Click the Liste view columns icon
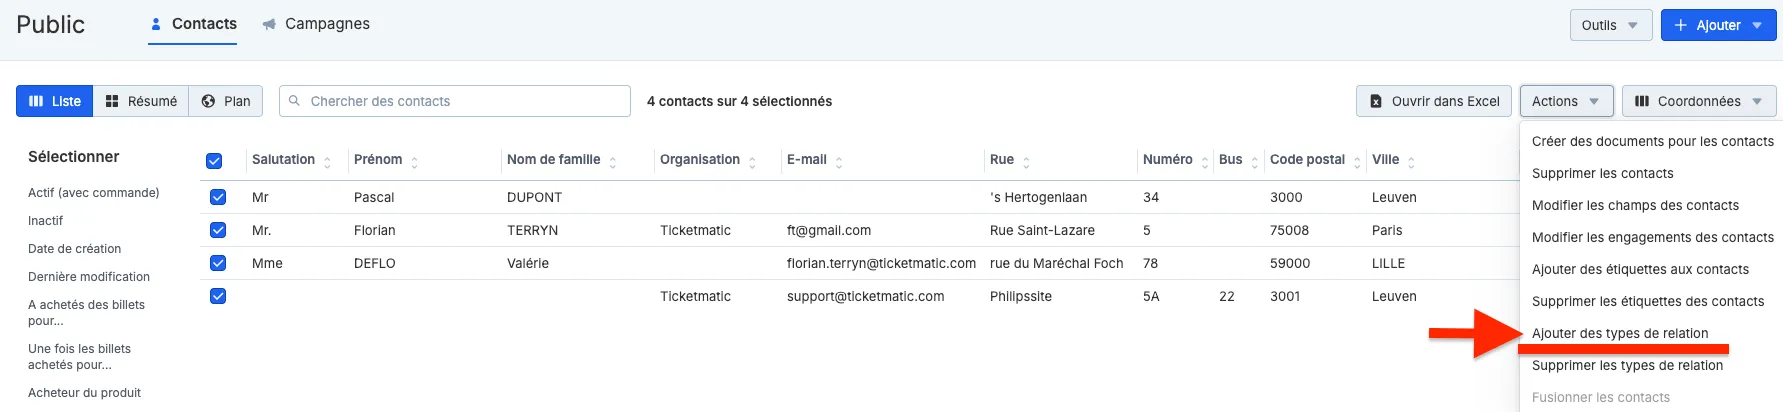This screenshot has width=1783, height=412. tap(36, 101)
